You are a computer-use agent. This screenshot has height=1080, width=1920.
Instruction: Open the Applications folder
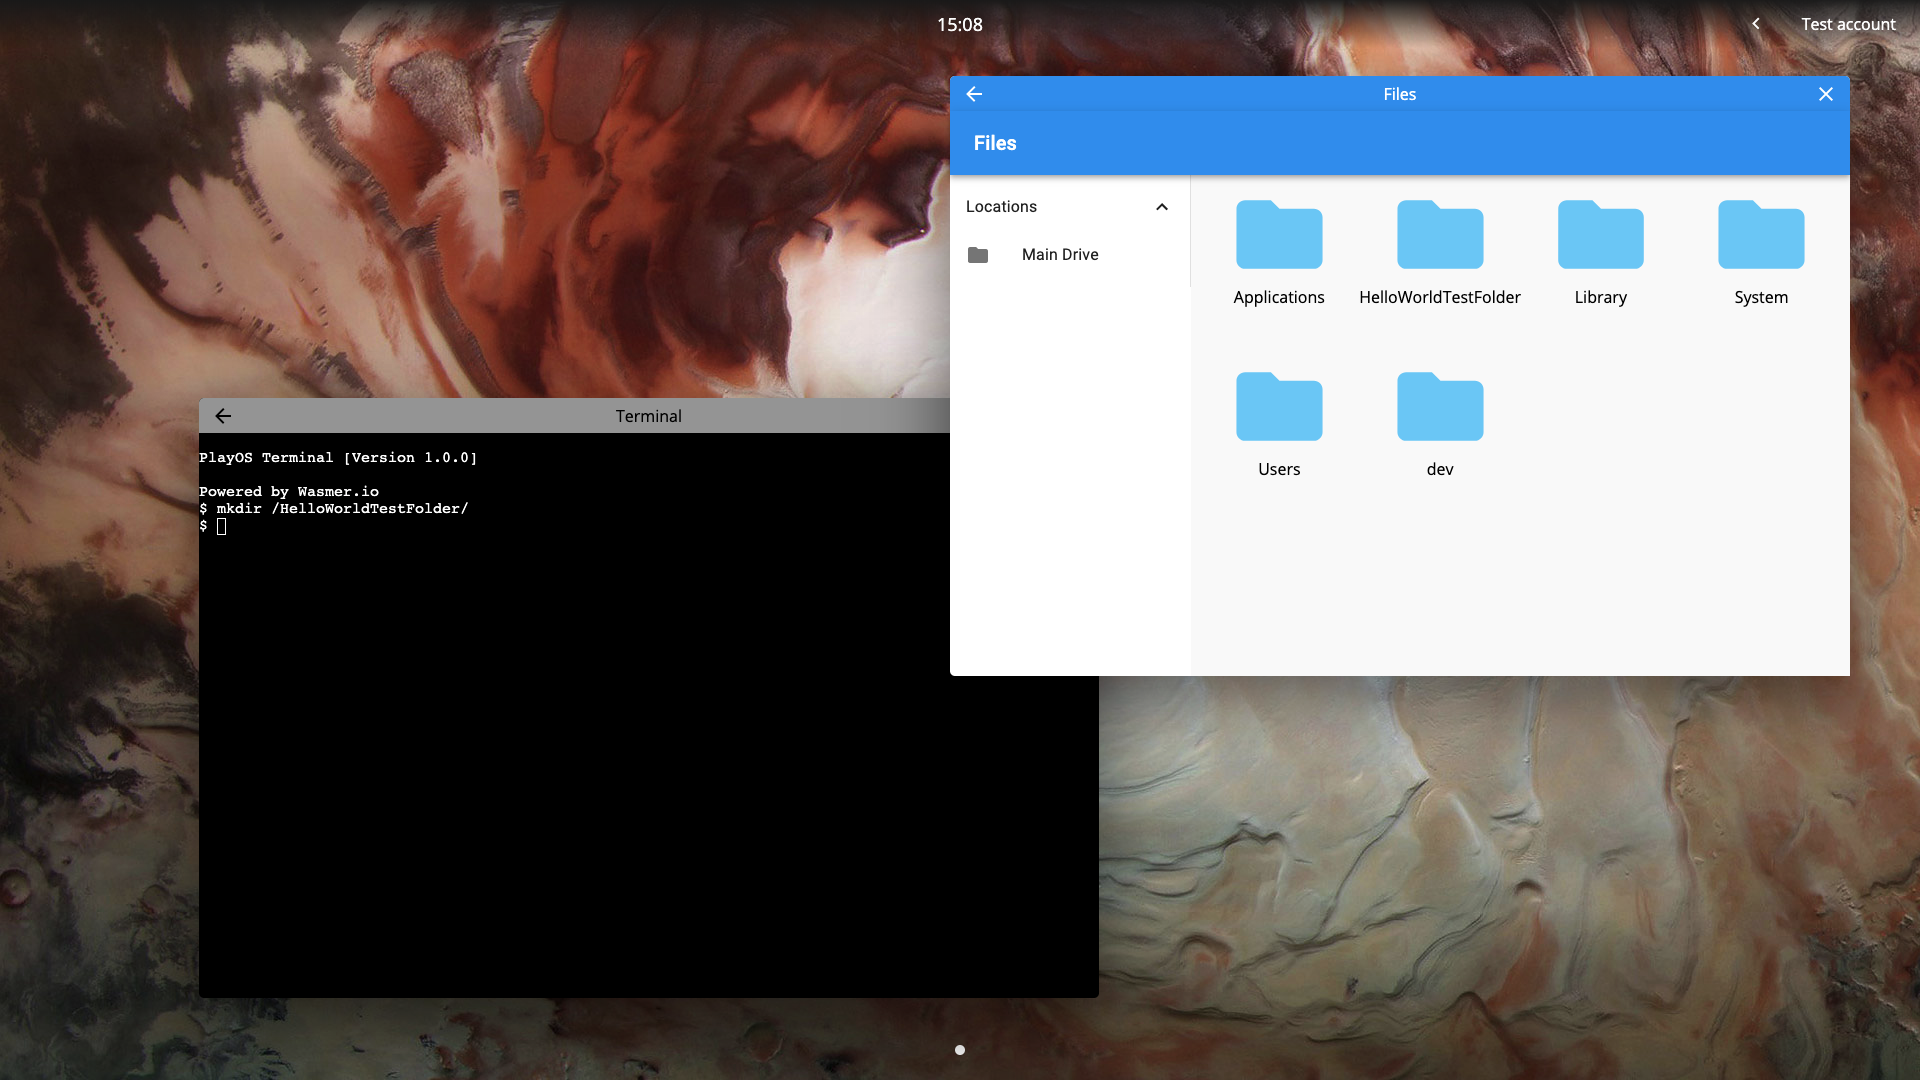(1278, 236)
